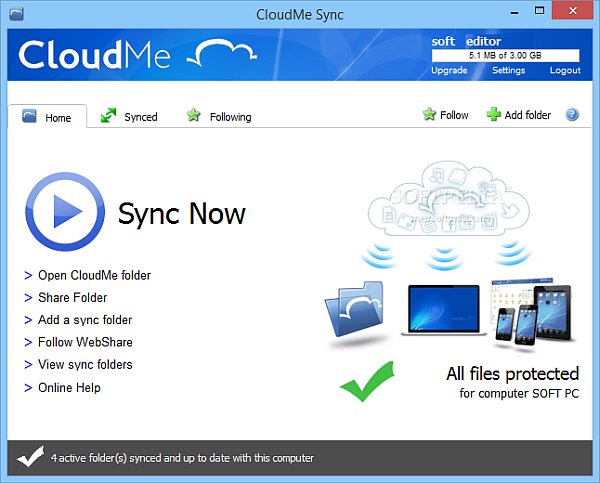Click the Share Folder link
Image resolution: width=600 pixels, height=483 pixels.
pos(72,297)
